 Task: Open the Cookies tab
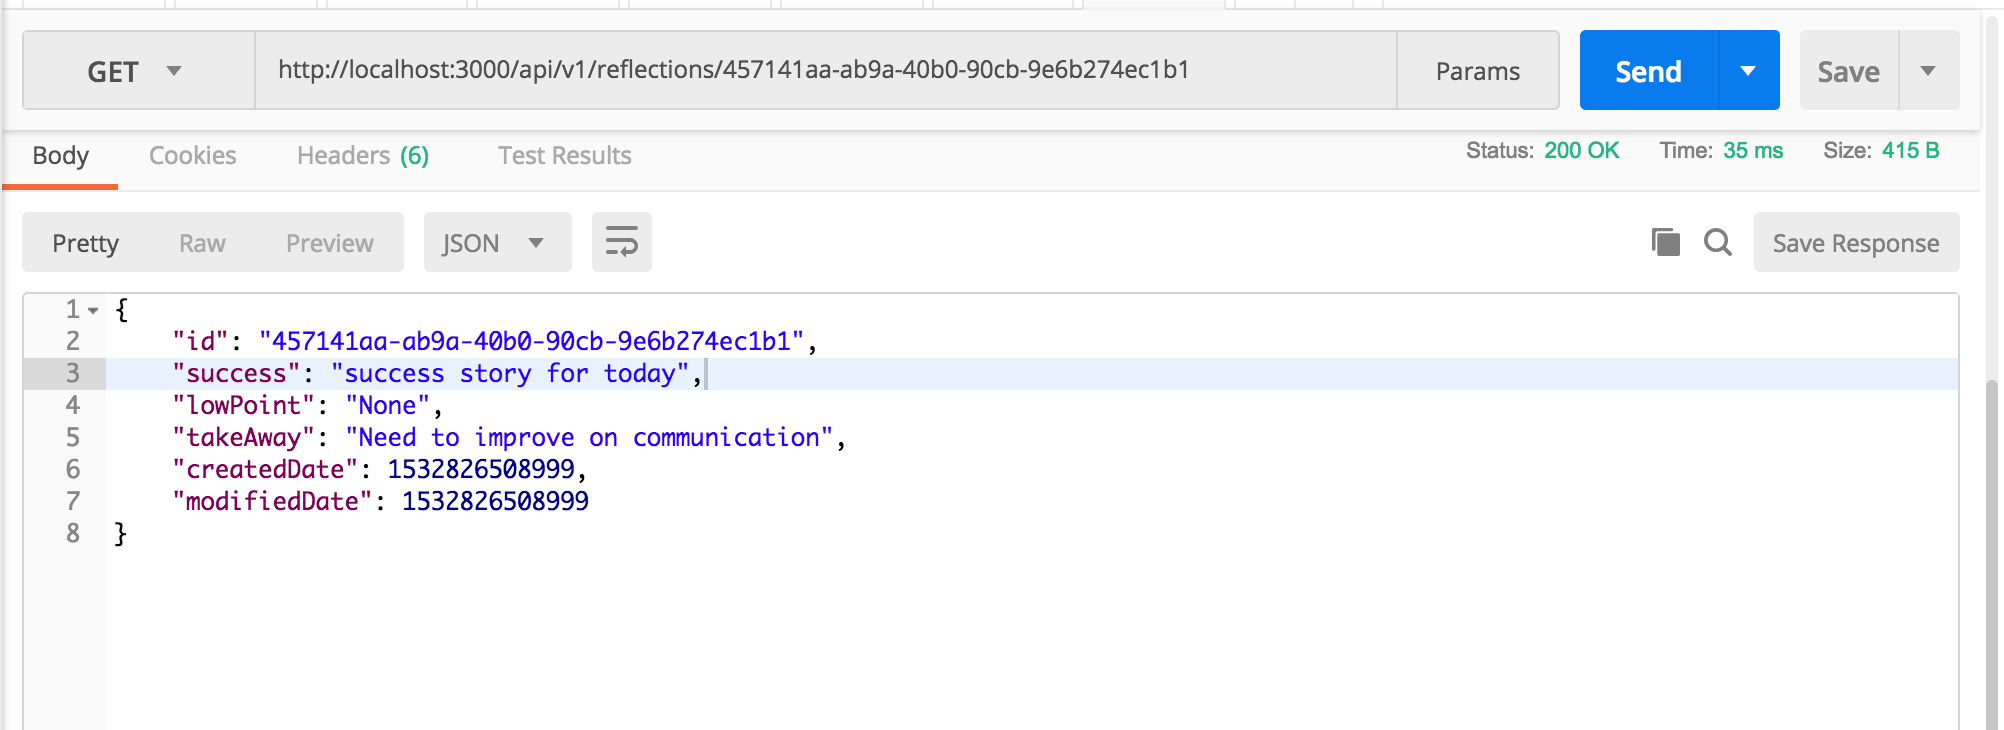(192, 155)
